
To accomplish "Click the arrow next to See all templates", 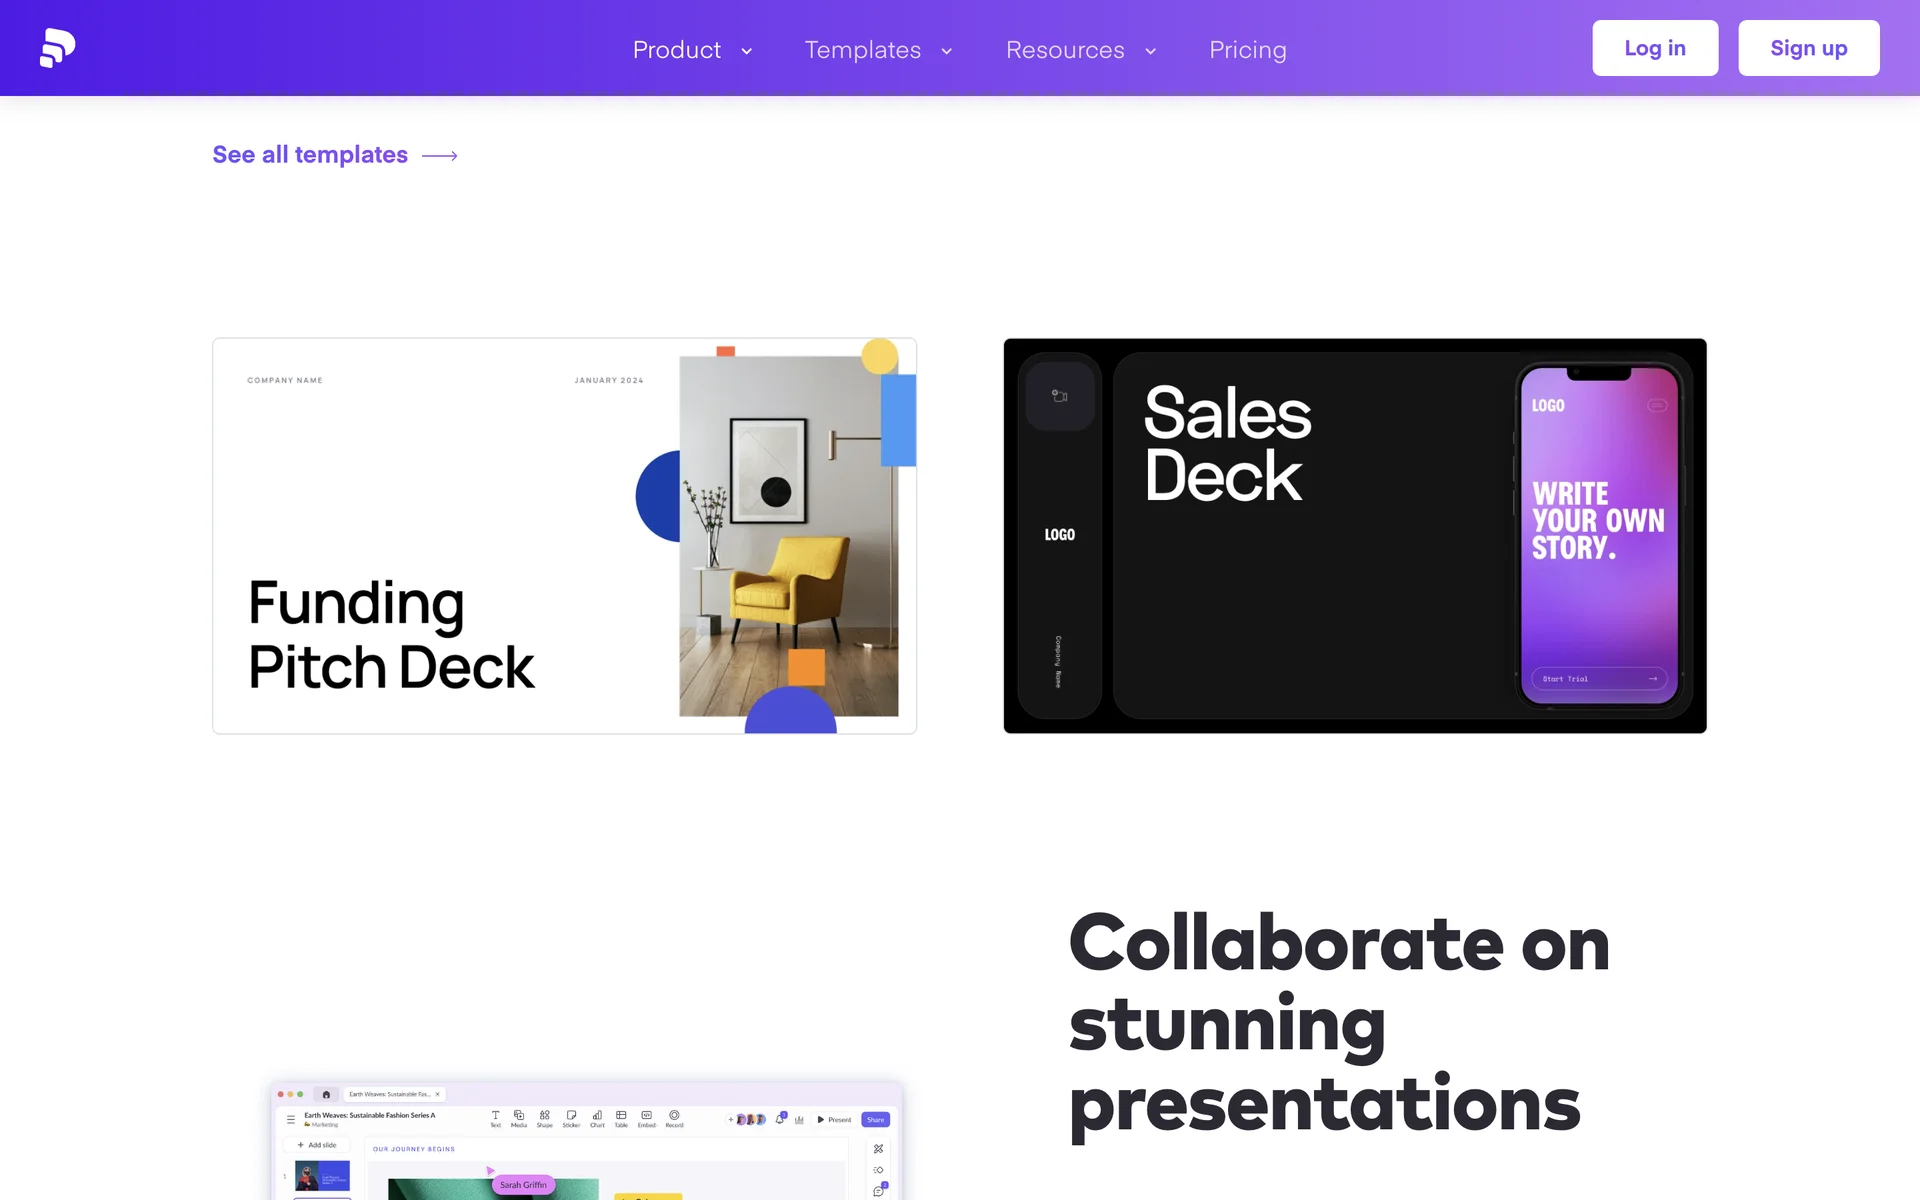I will (440, 156).
